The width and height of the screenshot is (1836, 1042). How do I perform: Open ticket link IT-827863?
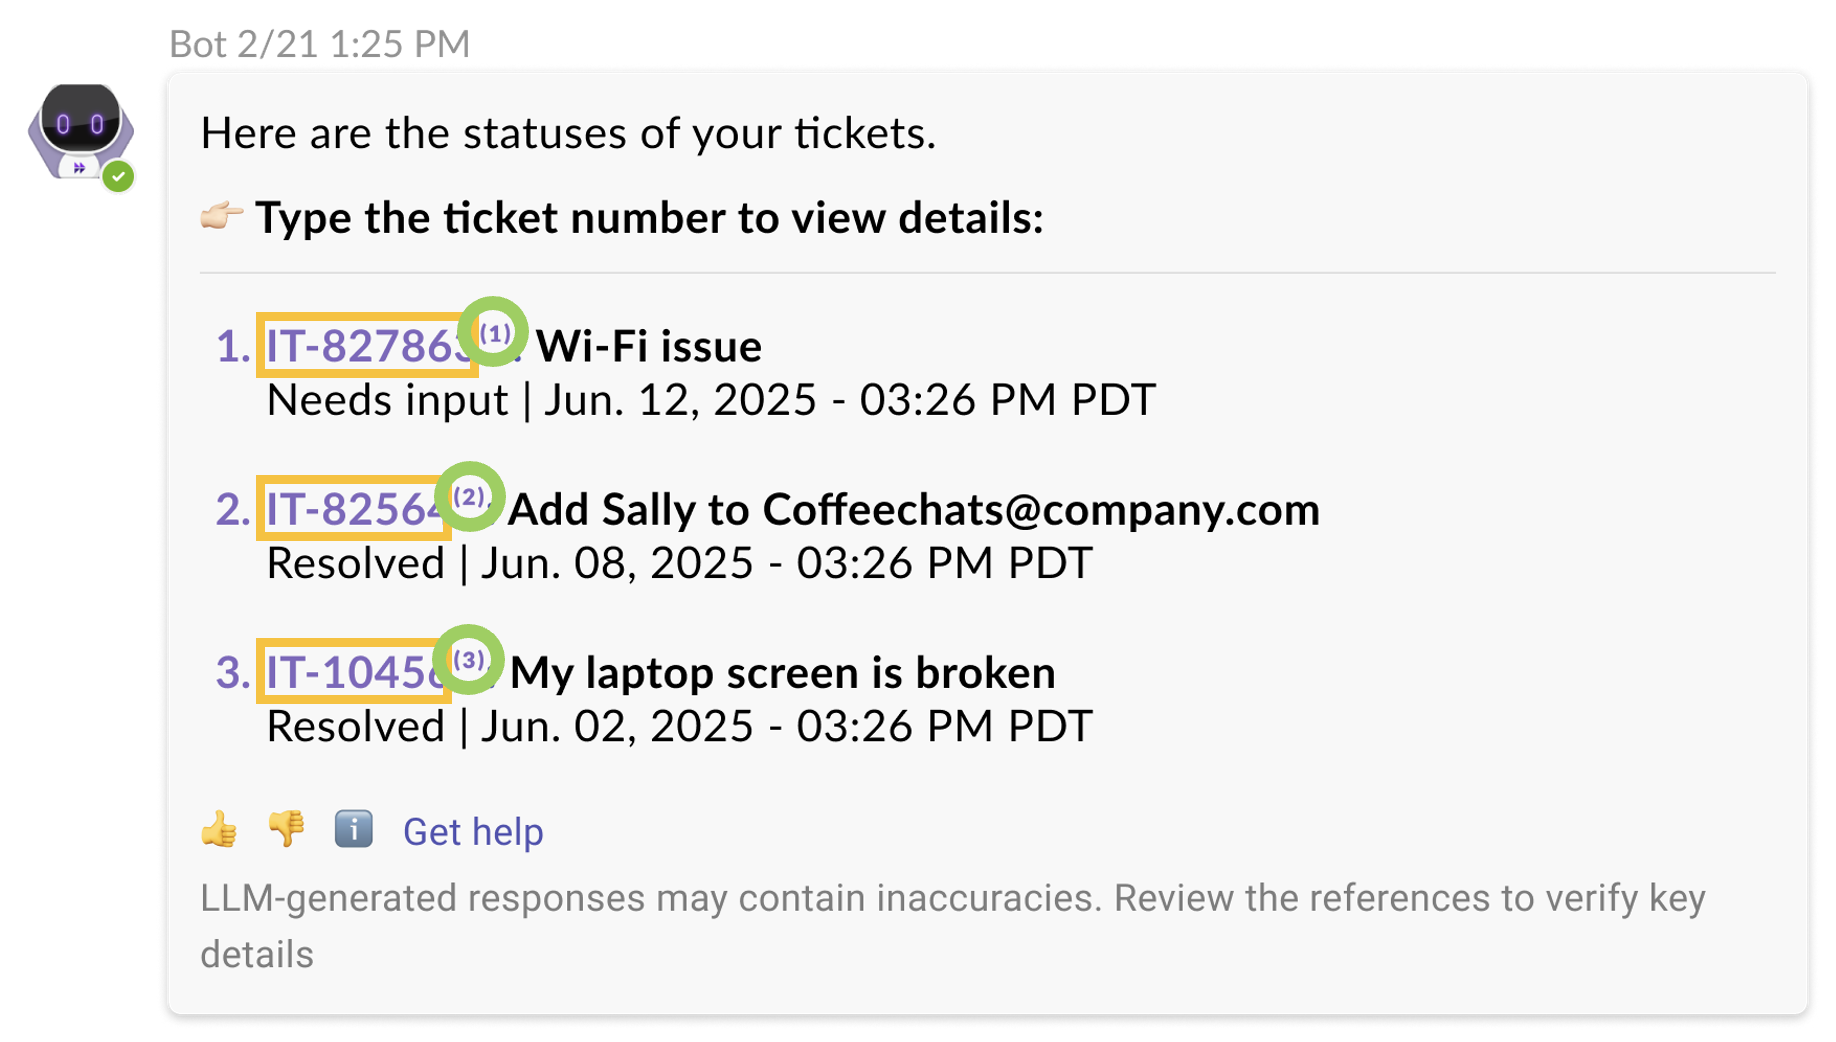[x=367, y=346]
